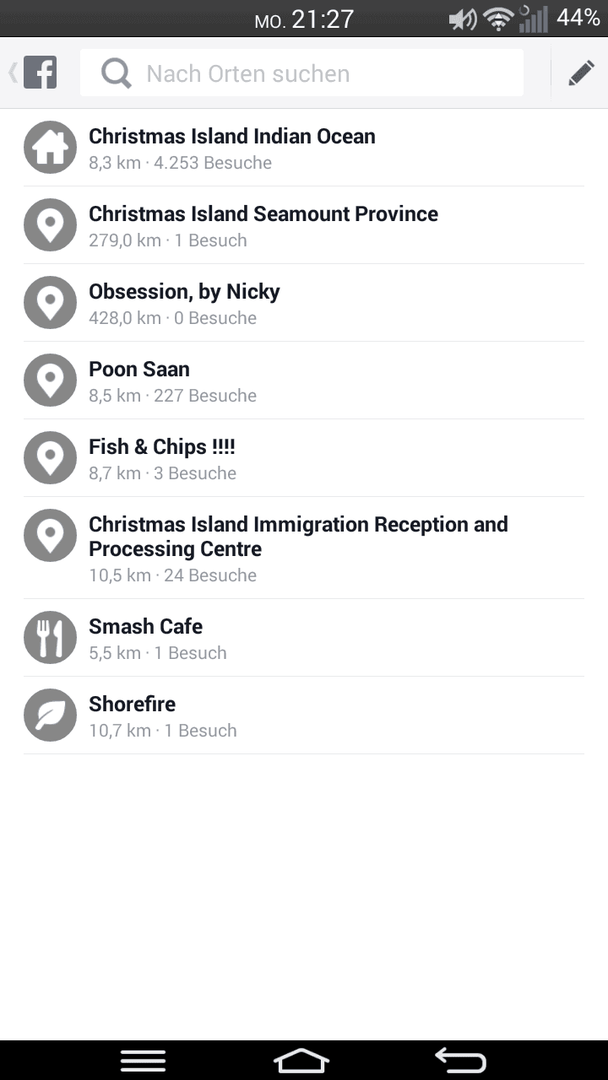The image size is (608, 1080).
Task: Select Christmas Island Seamount Province entry
Action: (x=304, y=225)
